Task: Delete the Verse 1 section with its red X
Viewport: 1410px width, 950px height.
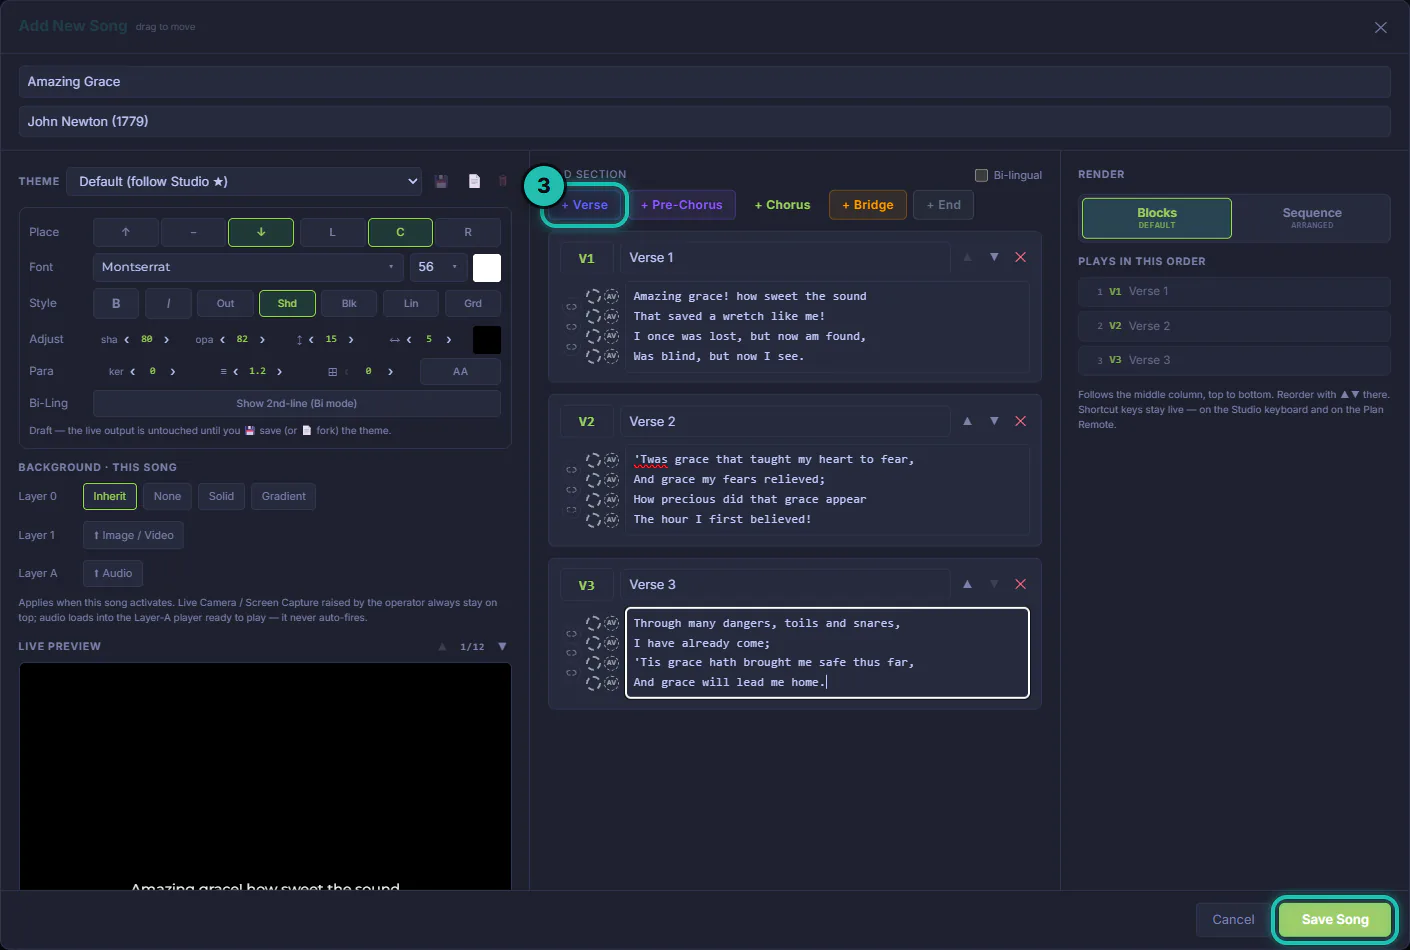Action: [1021, 257]
